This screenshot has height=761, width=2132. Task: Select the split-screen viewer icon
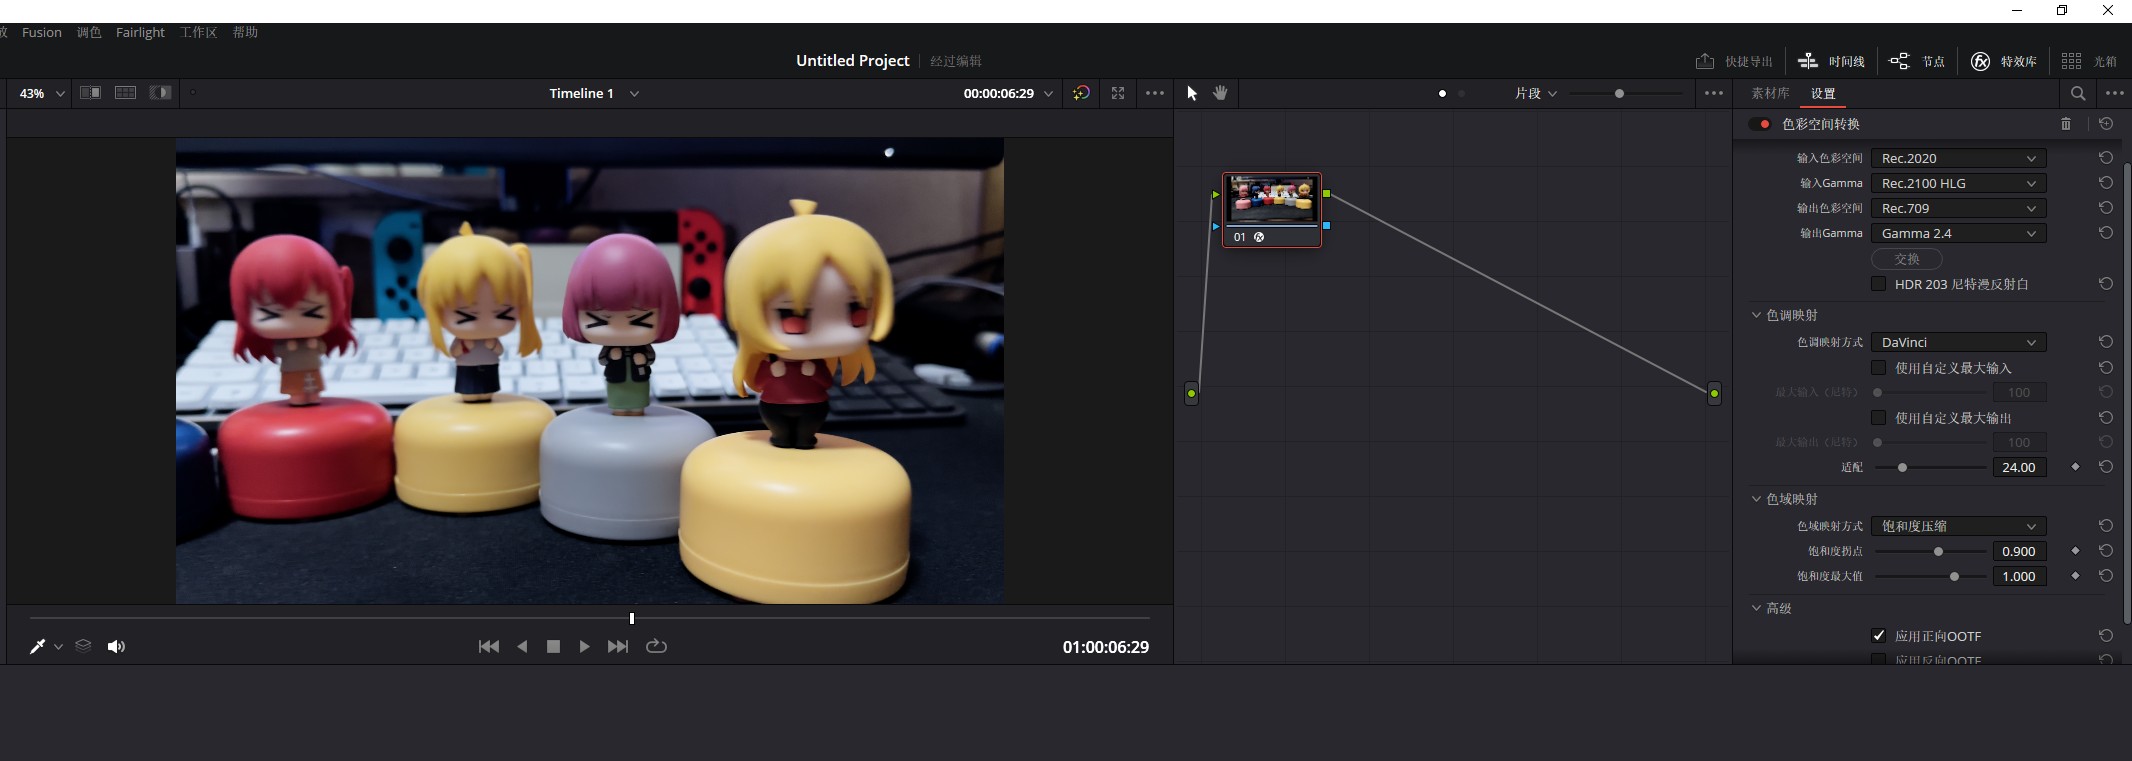point(160,93)
